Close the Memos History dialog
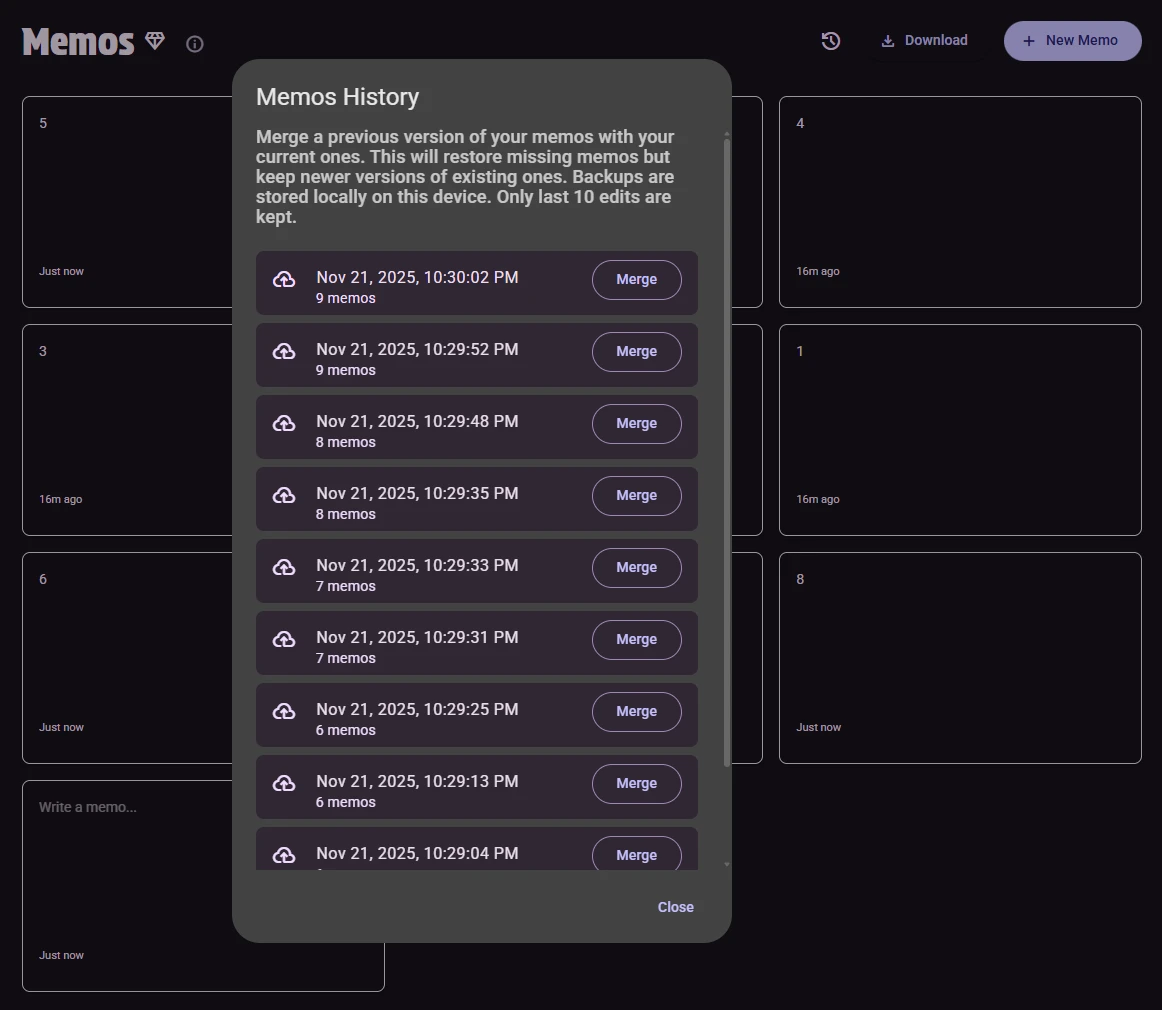 [675, 907]
